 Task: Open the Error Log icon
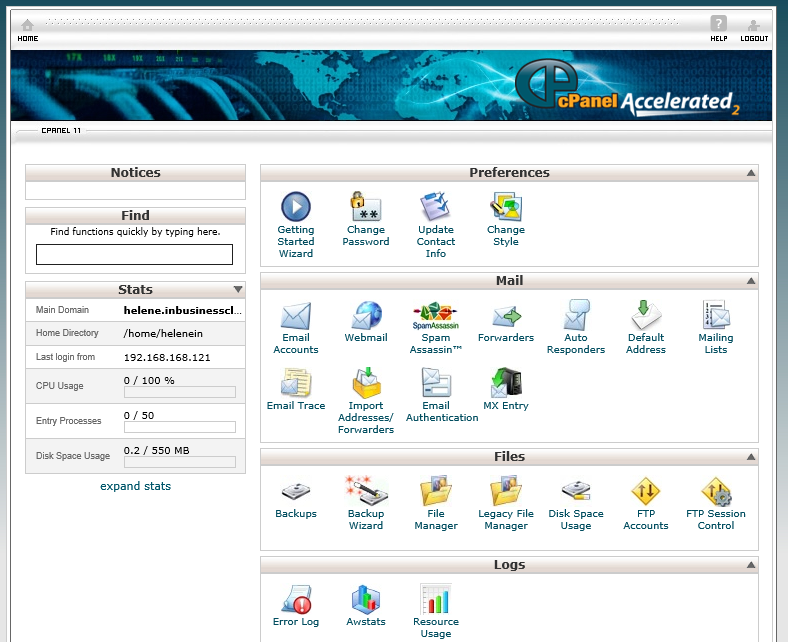point(296,599)
